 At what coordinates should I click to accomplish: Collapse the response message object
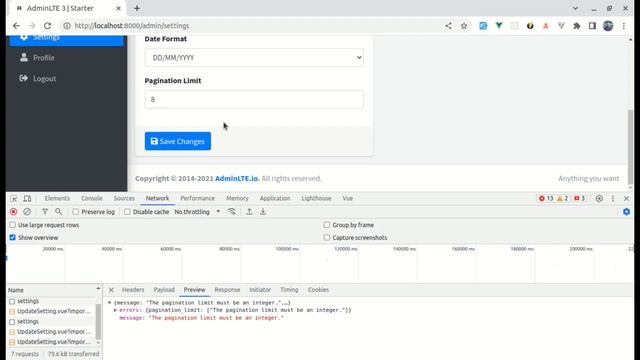109,303
